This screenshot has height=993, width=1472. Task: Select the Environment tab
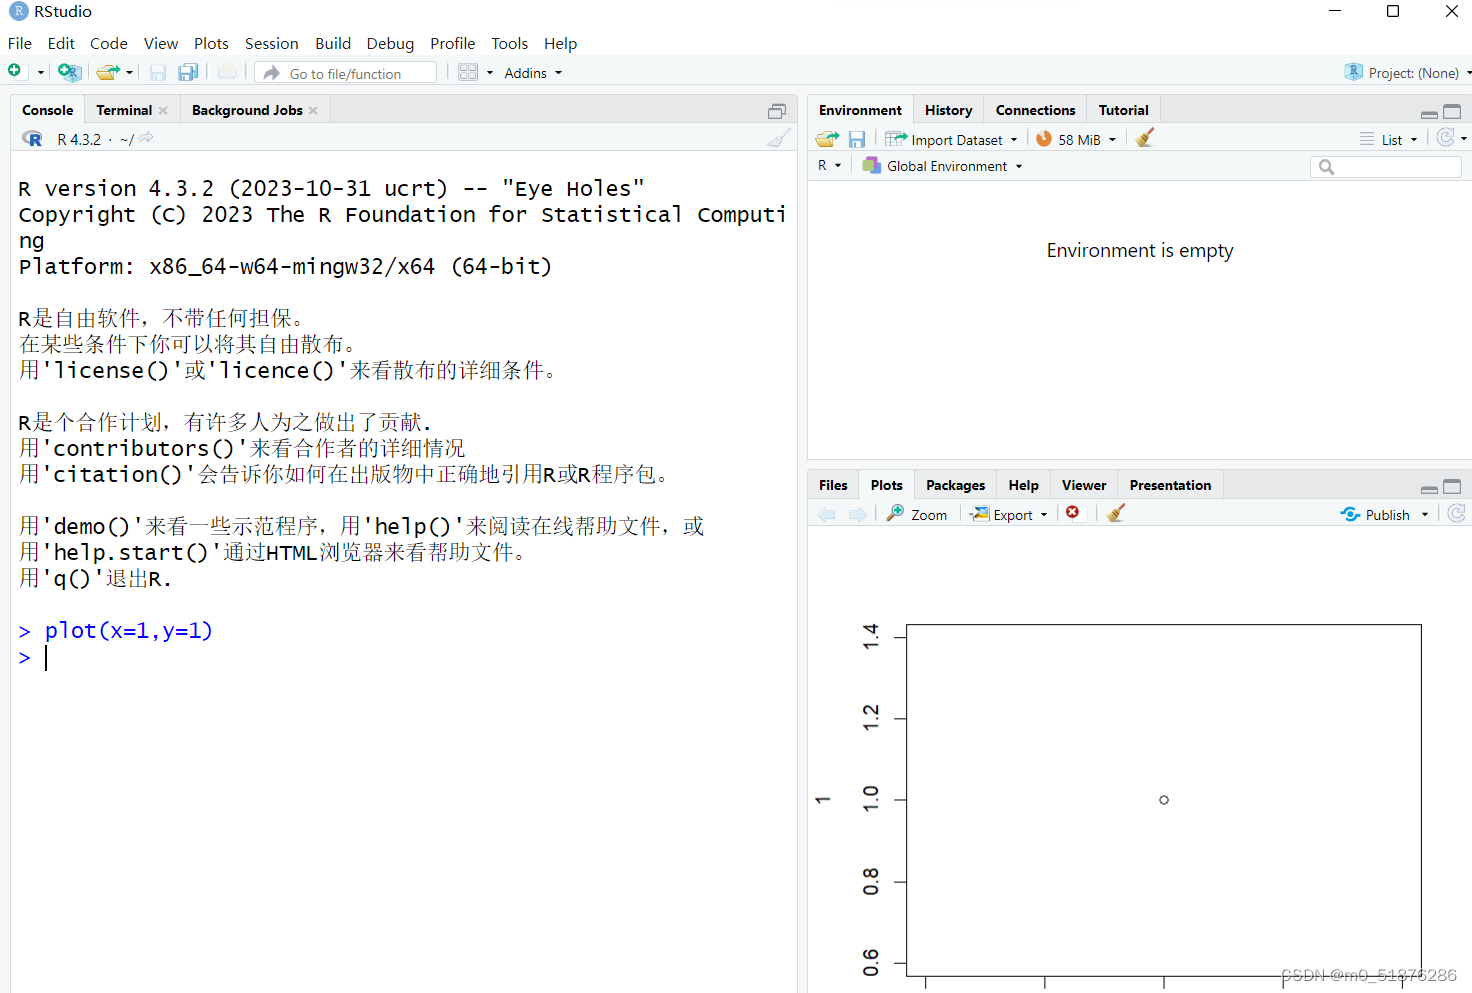pos(860,110)
